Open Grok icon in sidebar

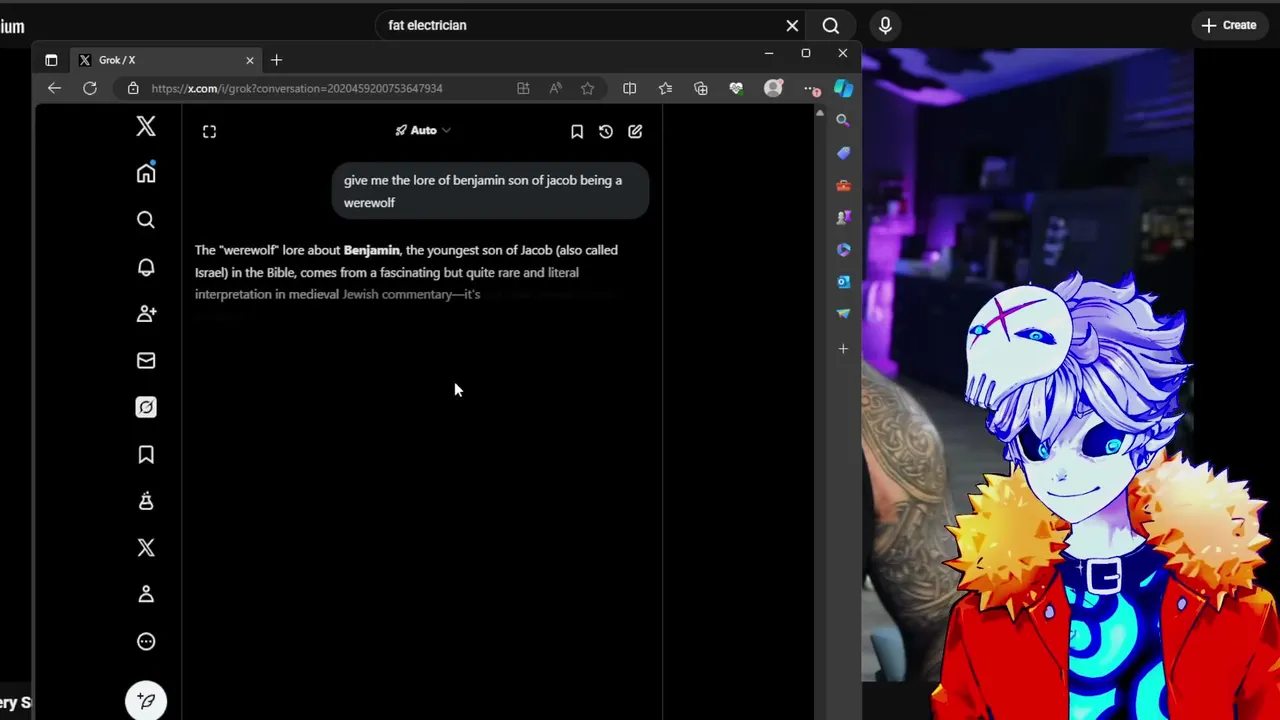(146, 407)
